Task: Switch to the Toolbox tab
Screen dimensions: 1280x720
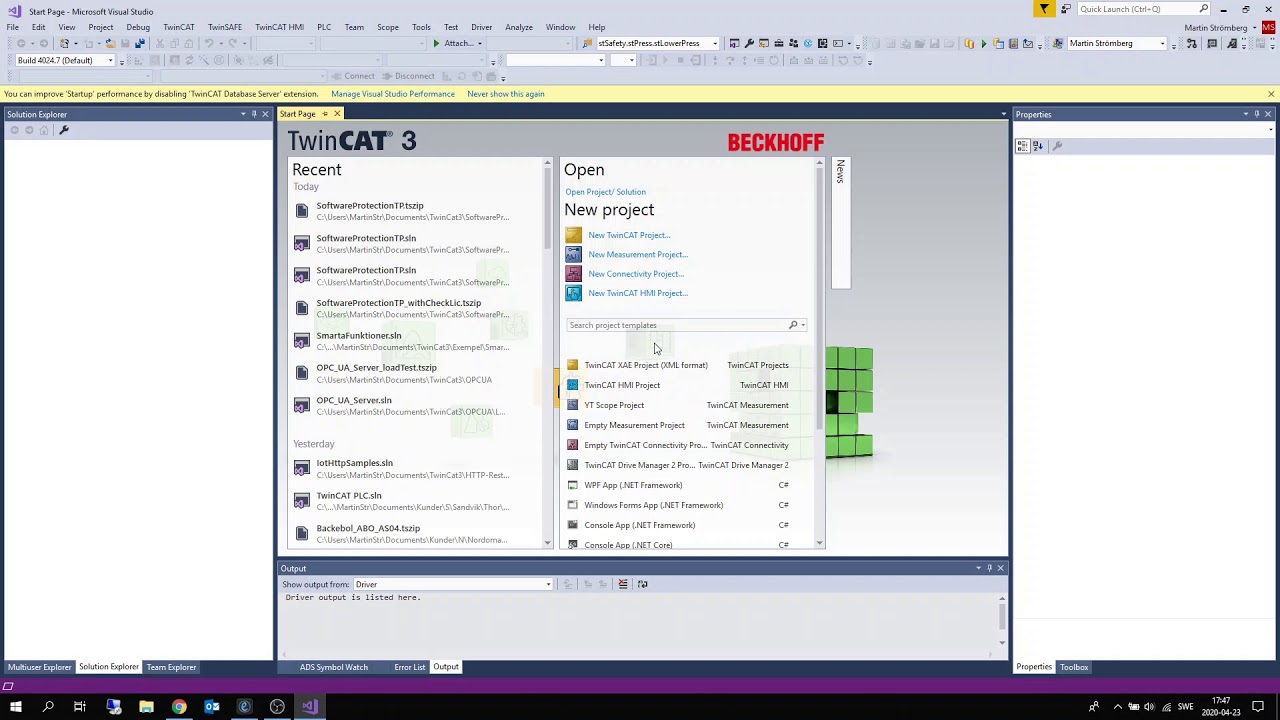Action: click(x=1074, y=667)
